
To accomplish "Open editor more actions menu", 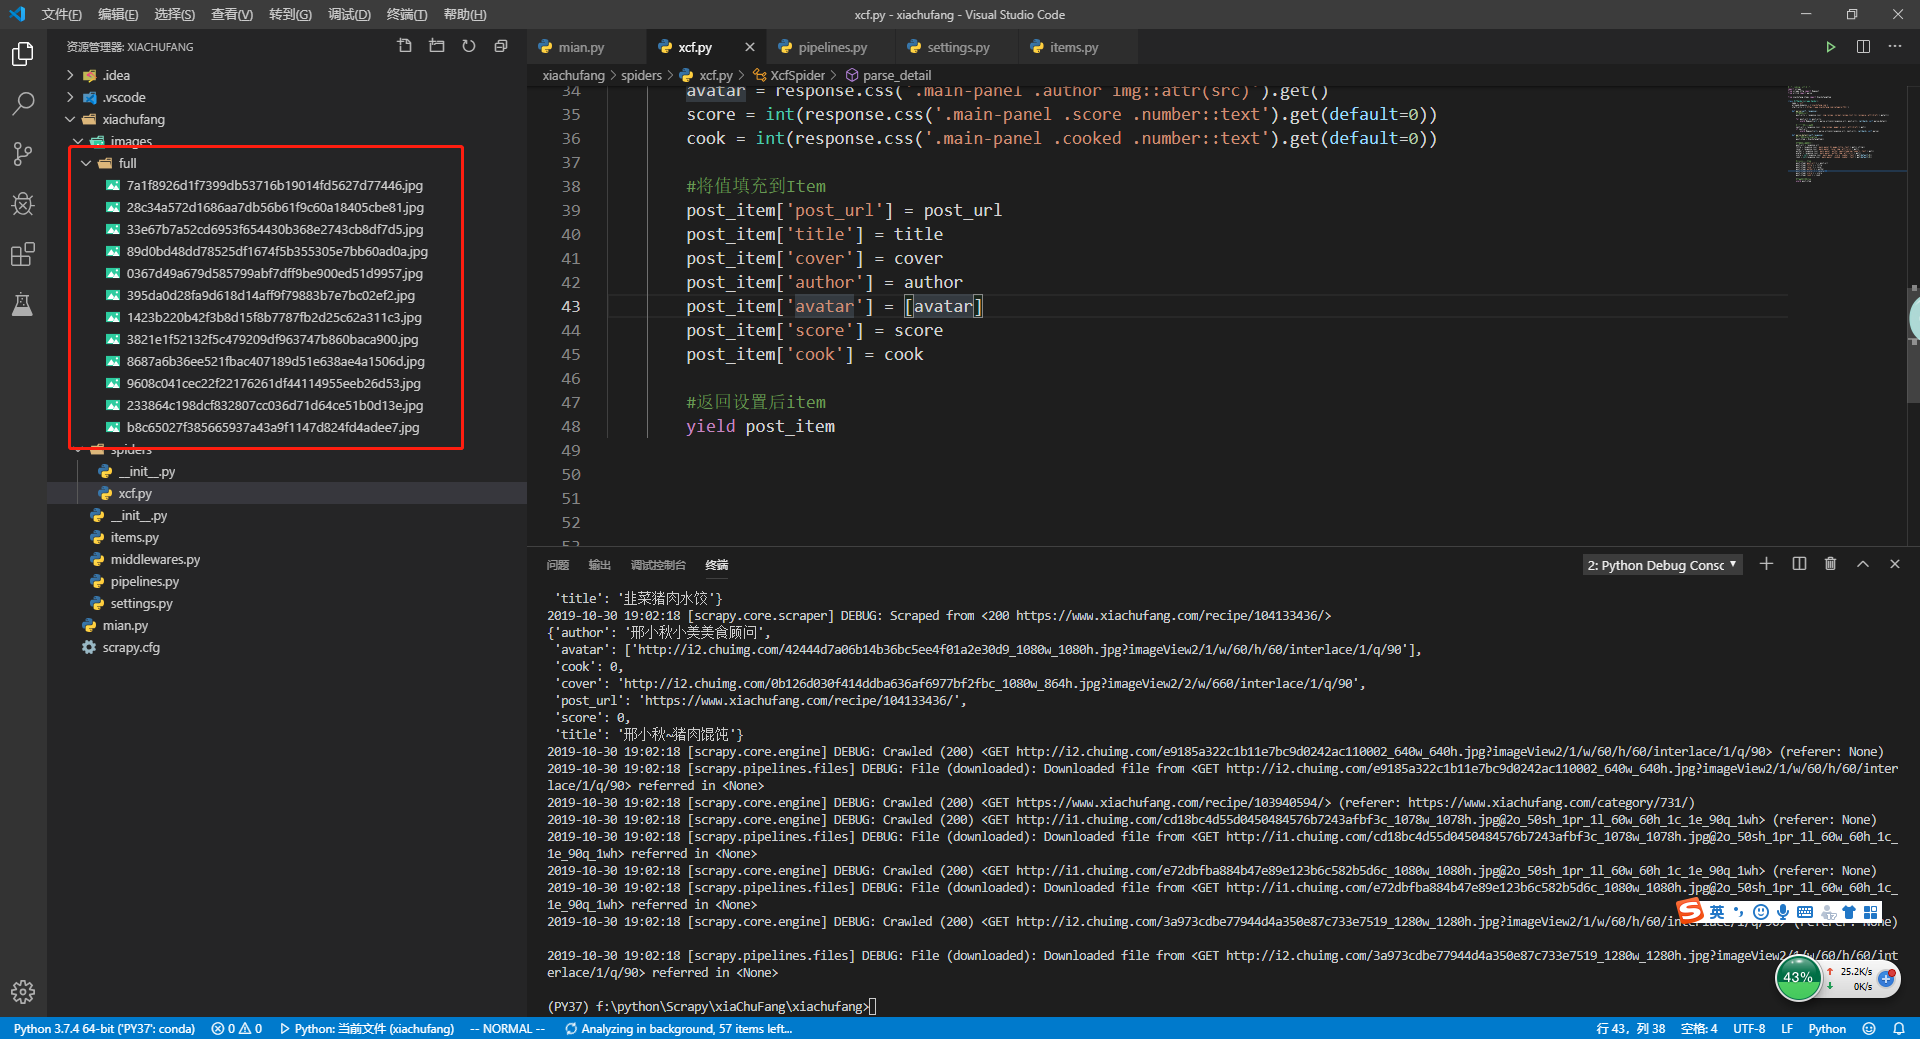I will point(1895,47).
